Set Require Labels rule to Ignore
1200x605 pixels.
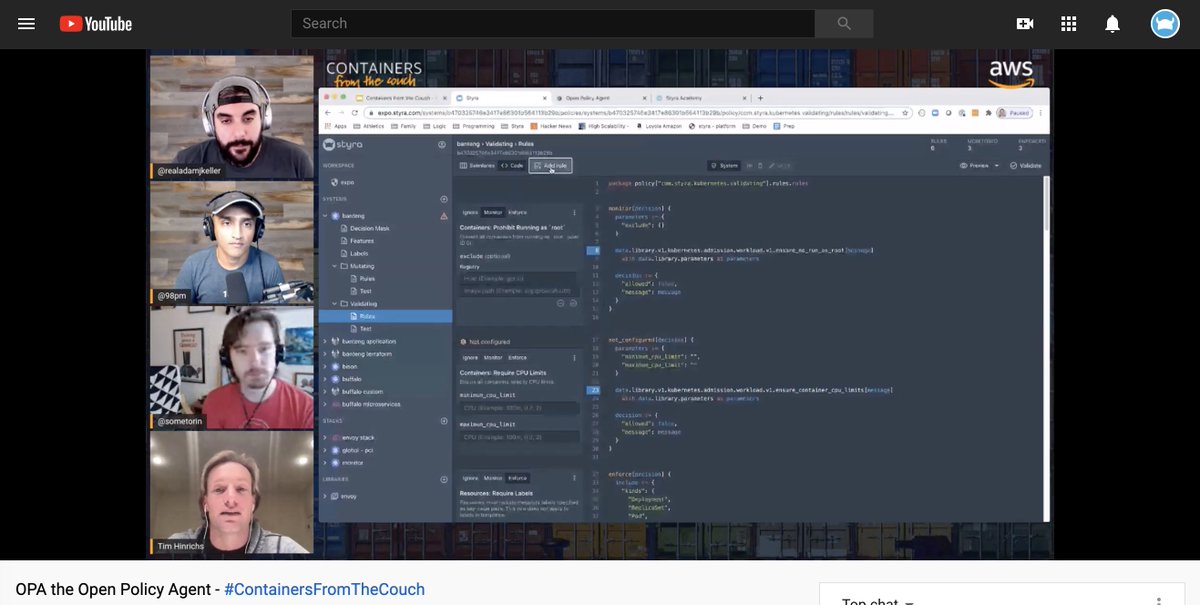(469, 478)
